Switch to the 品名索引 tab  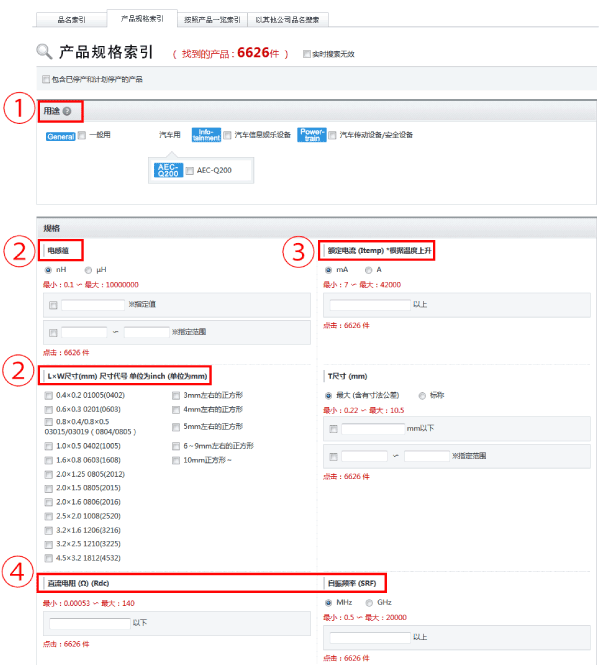click(x=70, y=19)
